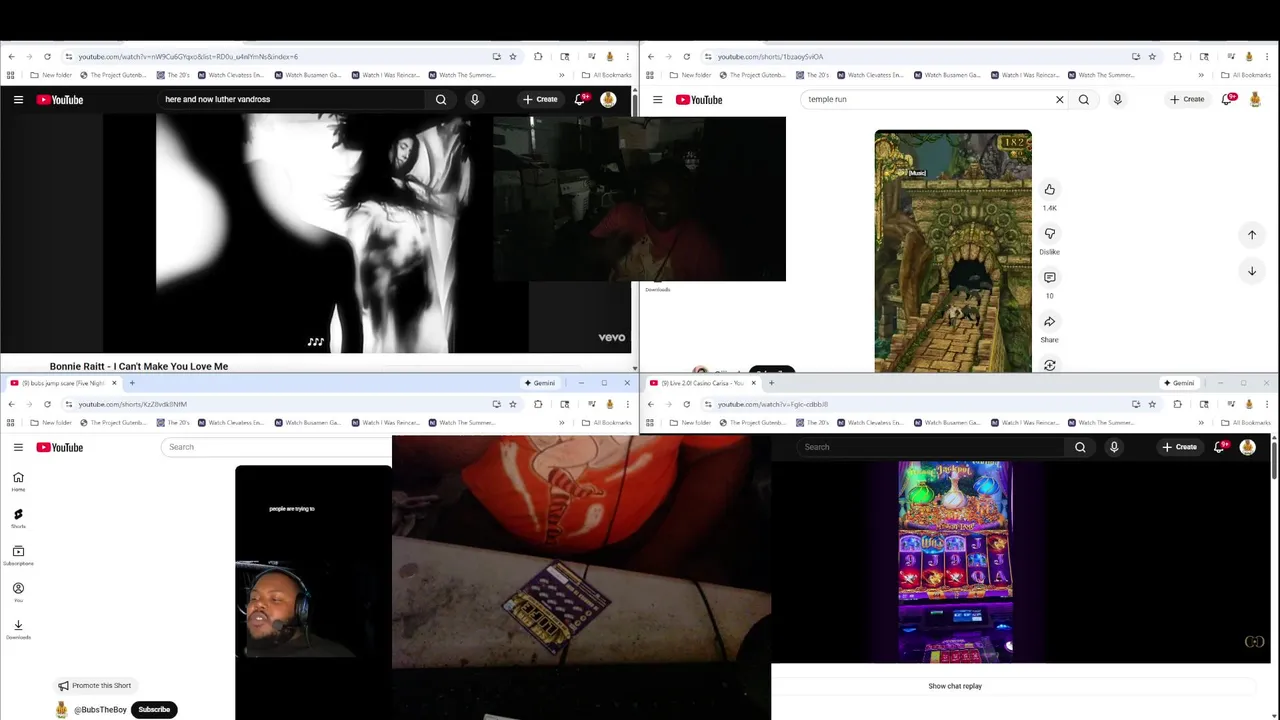The image size is (1280, 720).
Task: Click 'Show chat replay' button
Action: pos(955,686)
